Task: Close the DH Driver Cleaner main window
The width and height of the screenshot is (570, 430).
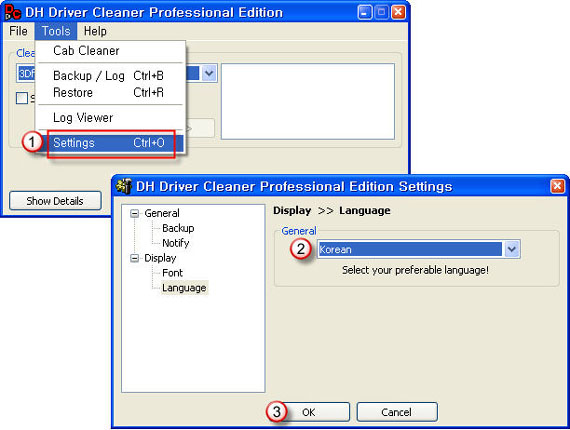Action: 398,12
